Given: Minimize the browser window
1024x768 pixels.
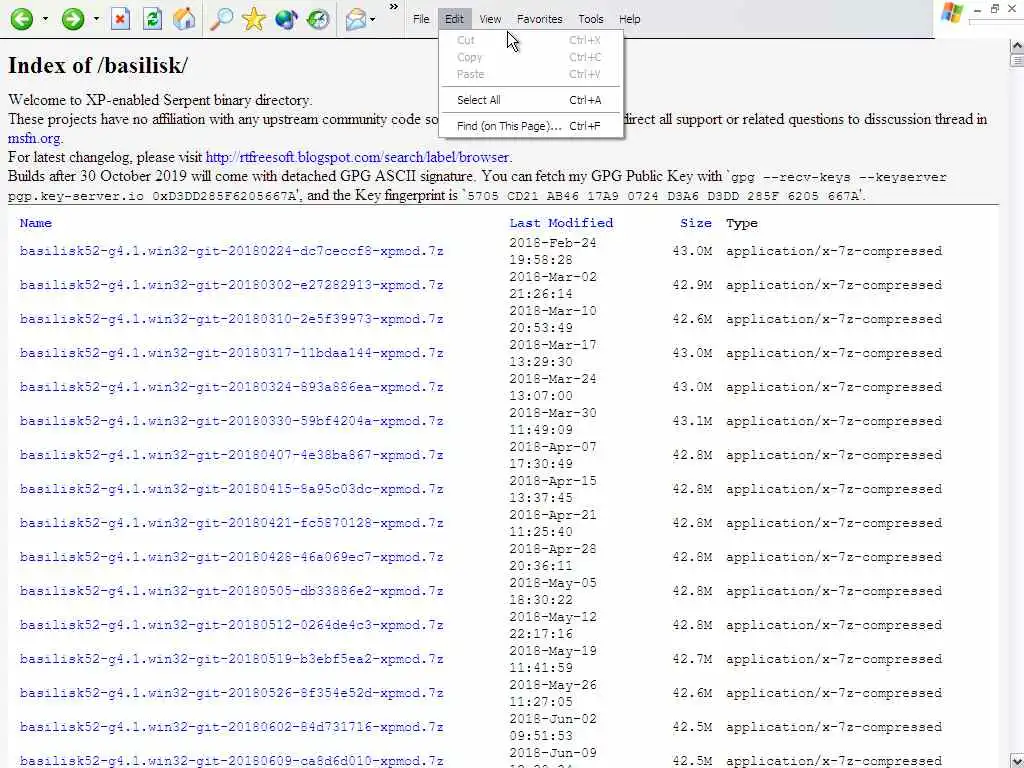Looking at the screenshot, I should point(977,10).
